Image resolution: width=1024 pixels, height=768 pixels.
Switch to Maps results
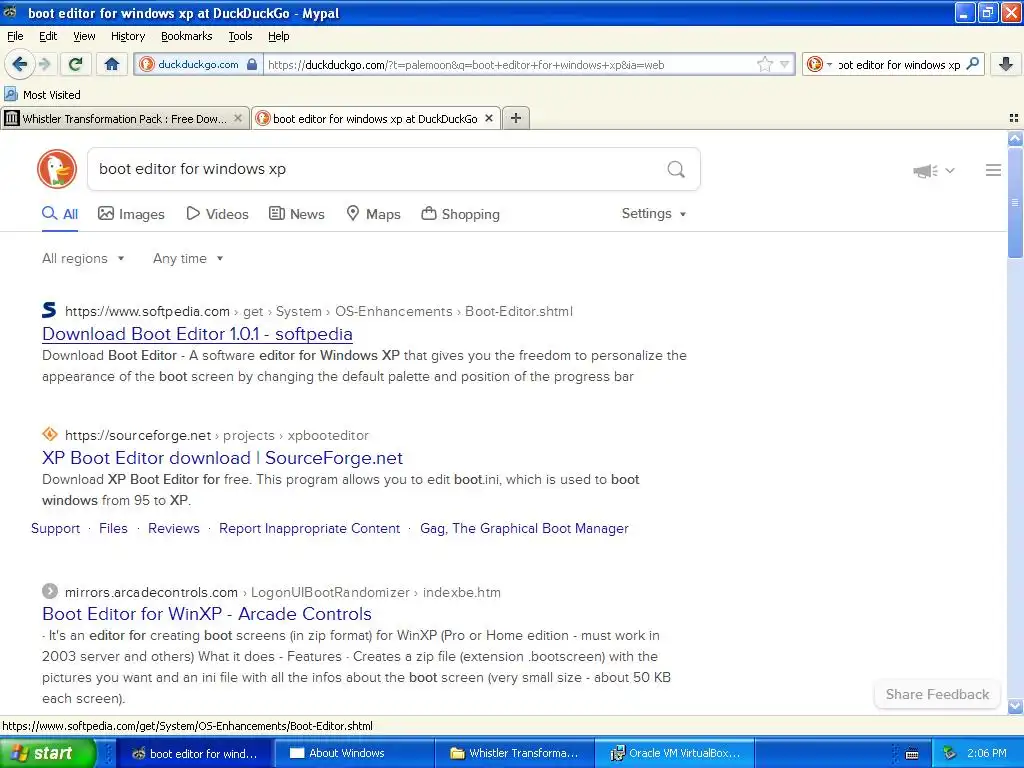[x=374, y=214]
